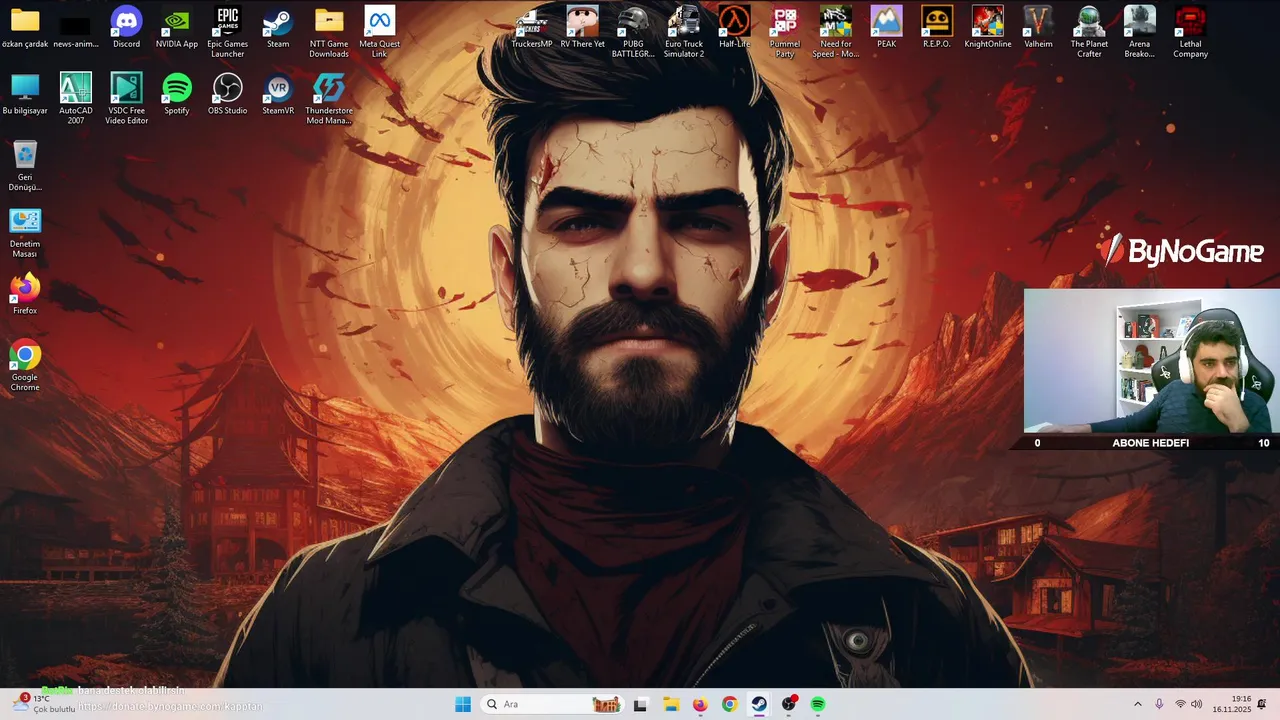Switch to Spotify in the taskbar
This screenshot has height=720, width=1280.
818,704
